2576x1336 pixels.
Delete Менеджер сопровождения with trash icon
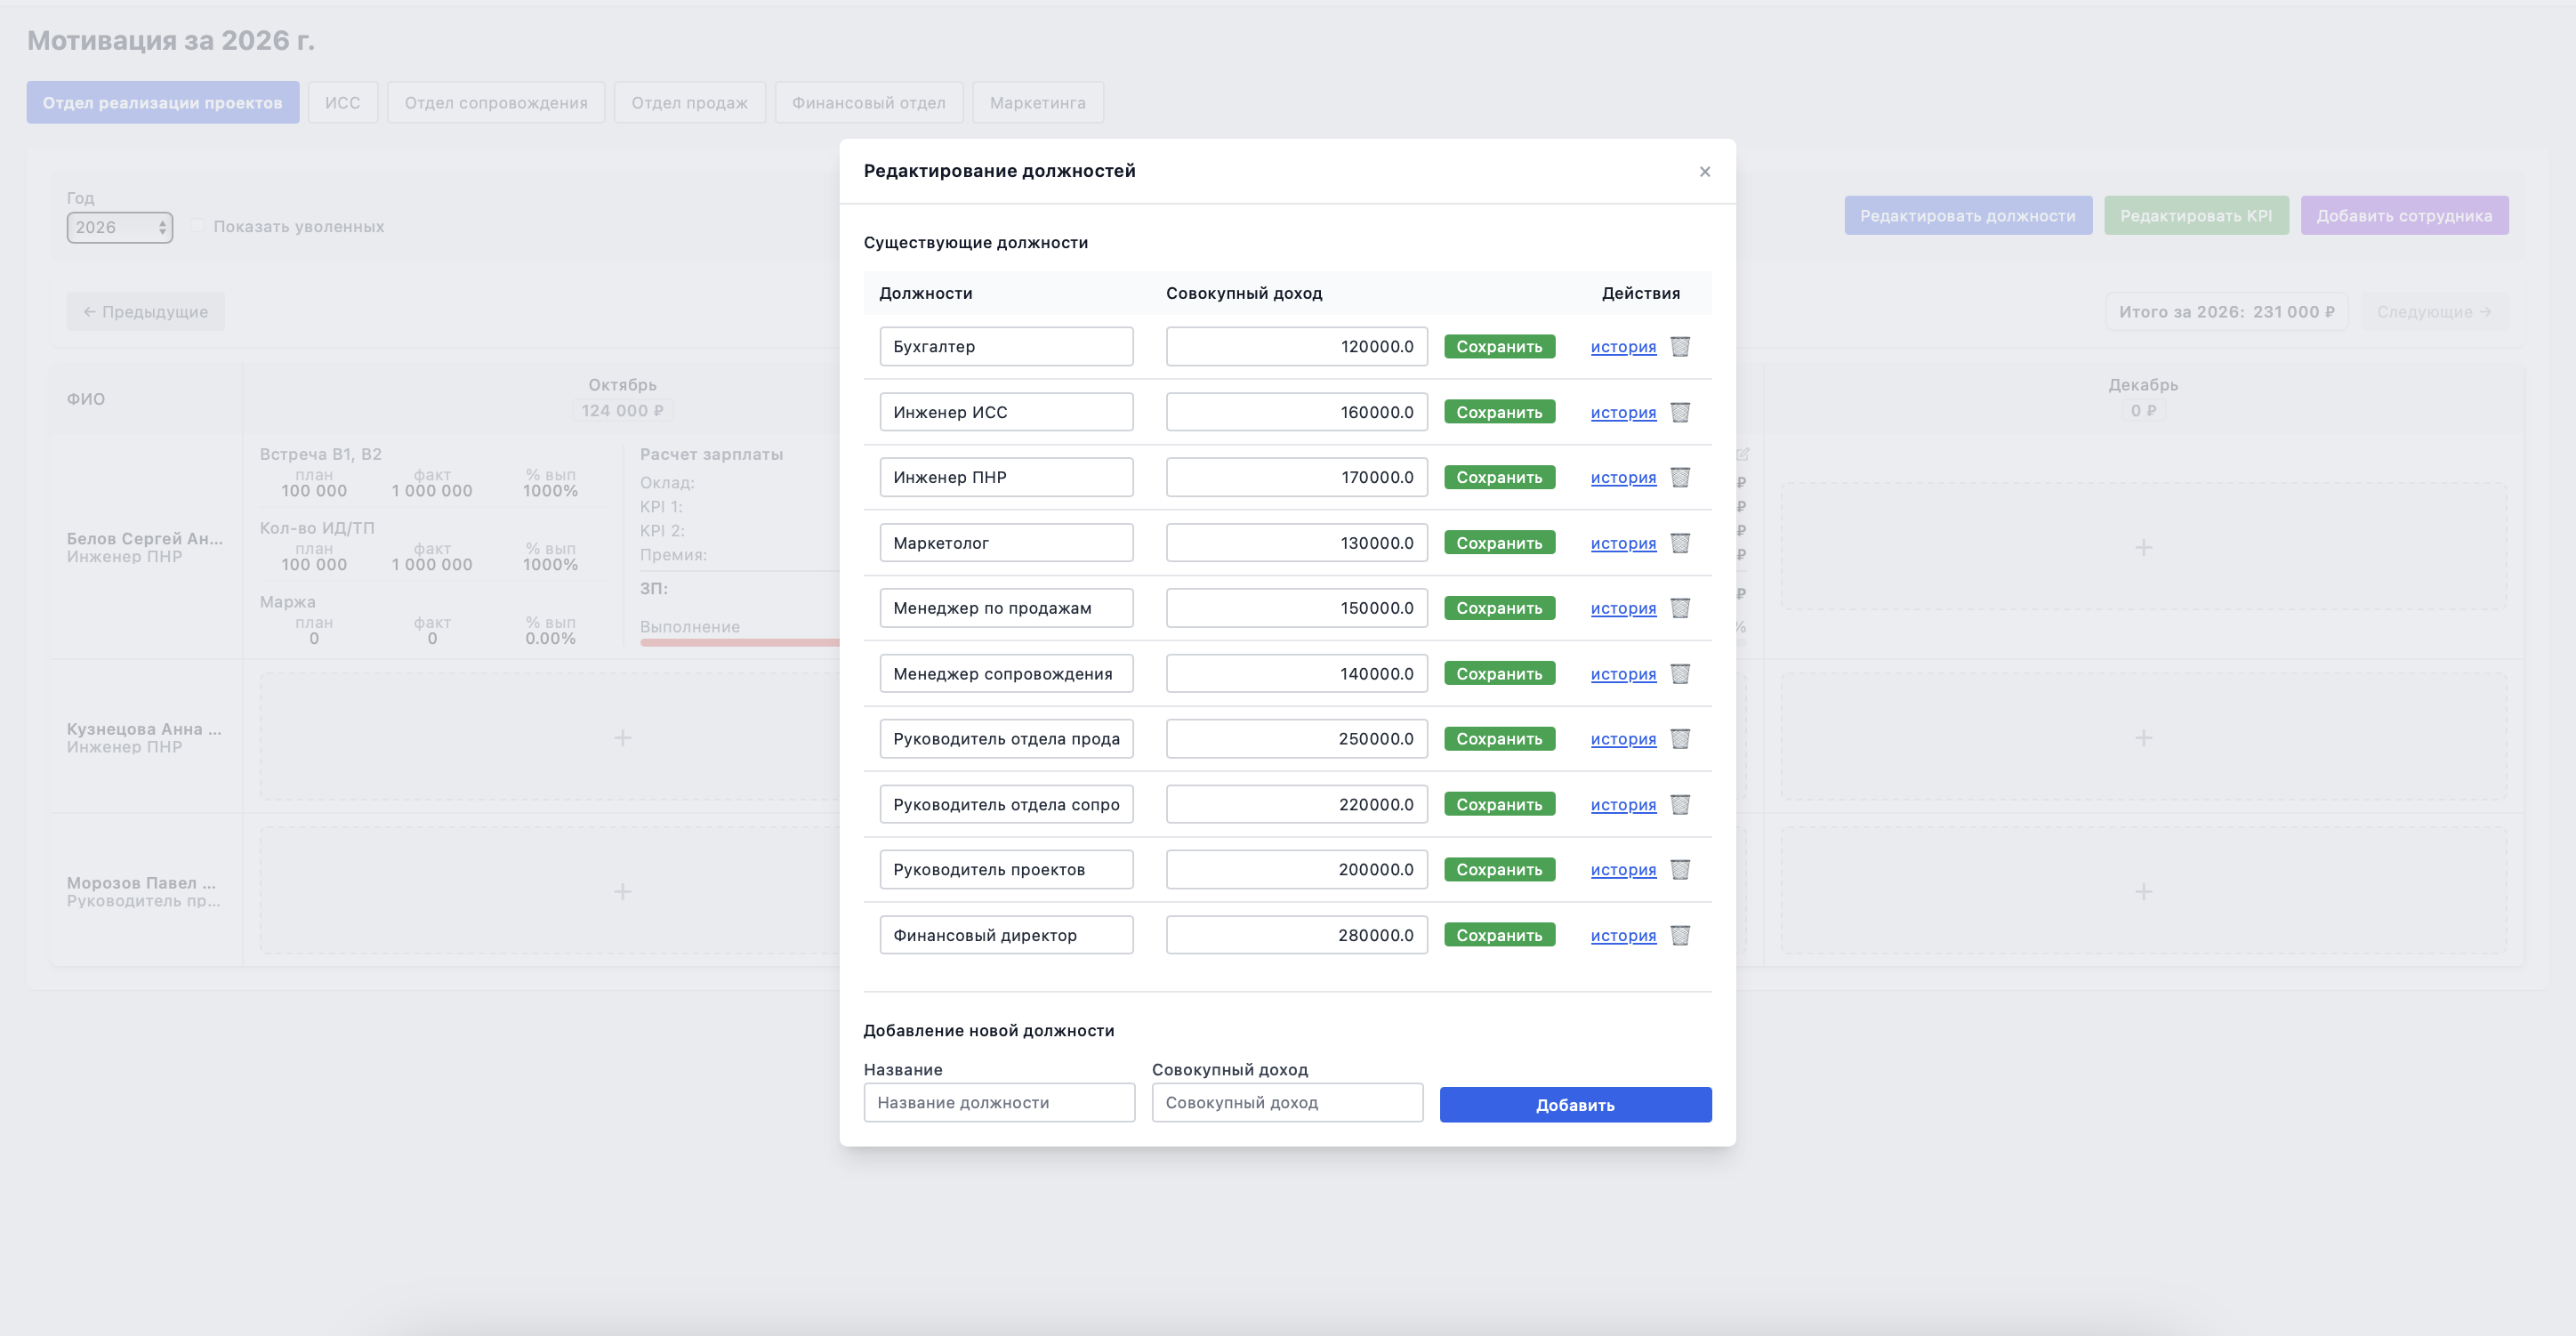click(x=1680, y=674)
